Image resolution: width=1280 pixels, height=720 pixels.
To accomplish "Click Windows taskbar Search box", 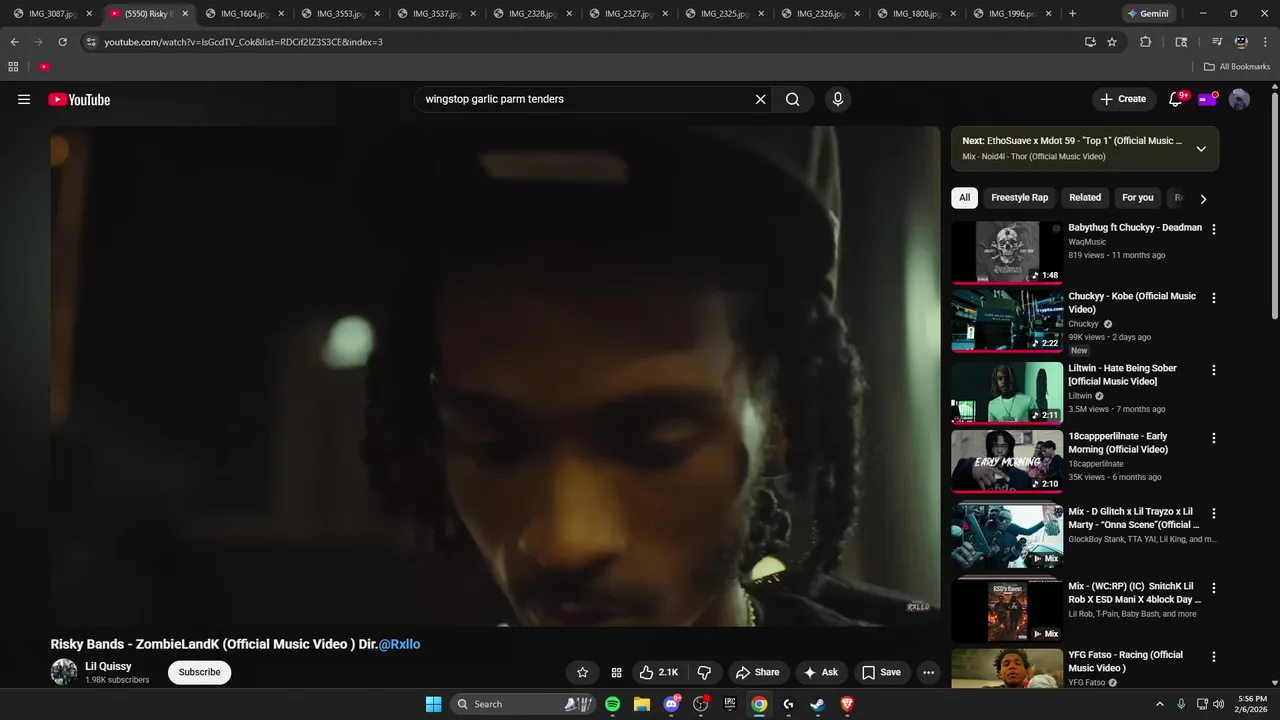I will pyautogui.click(x=524, y=704).
